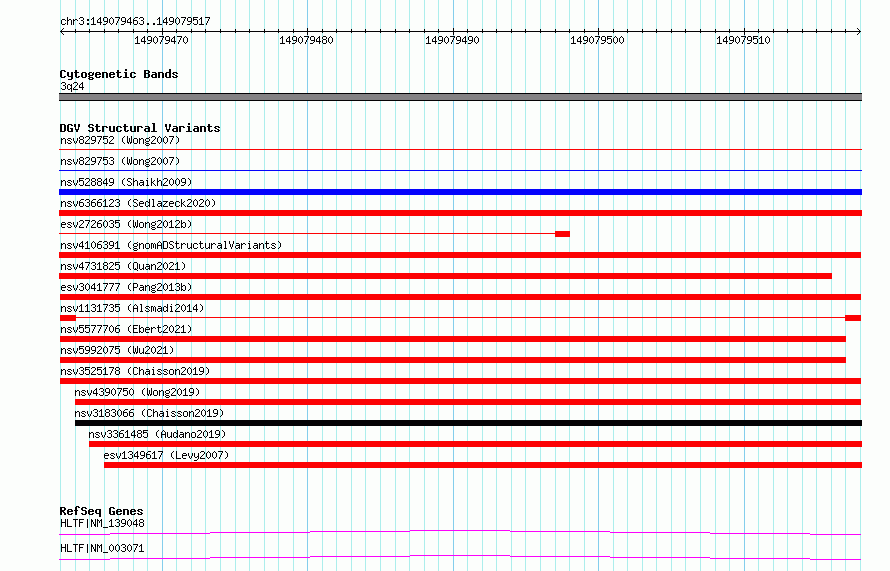Select the nsv528849 (Shaikh2009) blue bar
Screen dimensions: 890x571
click(x=460, y=192)
